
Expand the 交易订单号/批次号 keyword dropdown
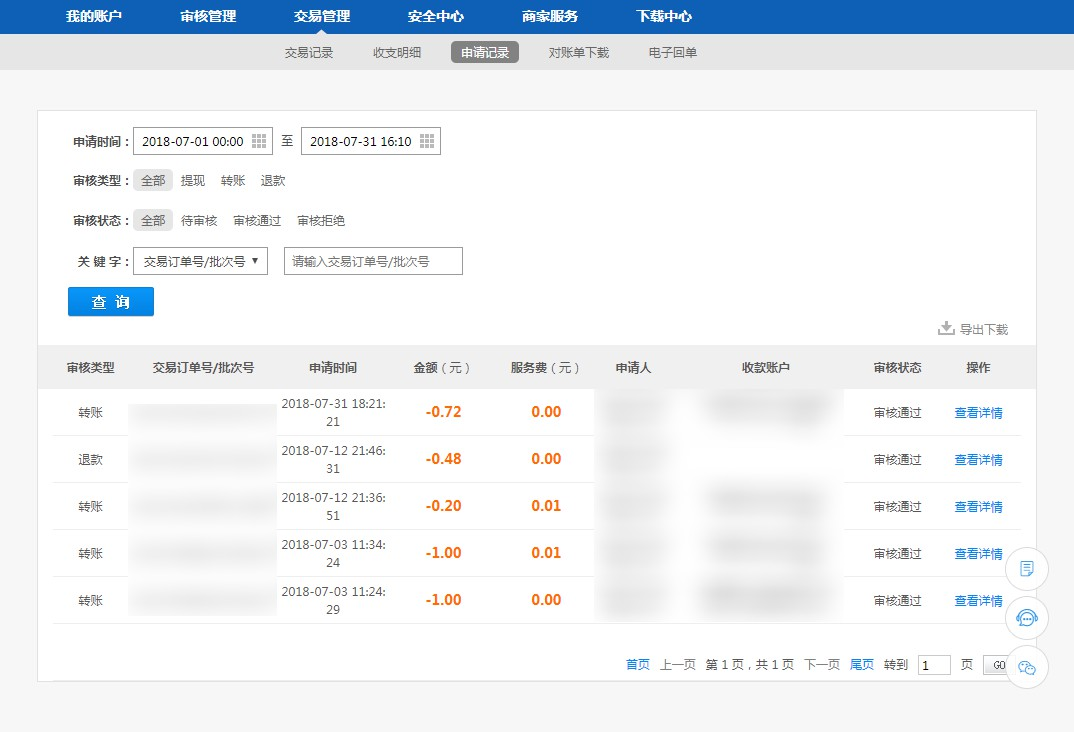point(200,261)
